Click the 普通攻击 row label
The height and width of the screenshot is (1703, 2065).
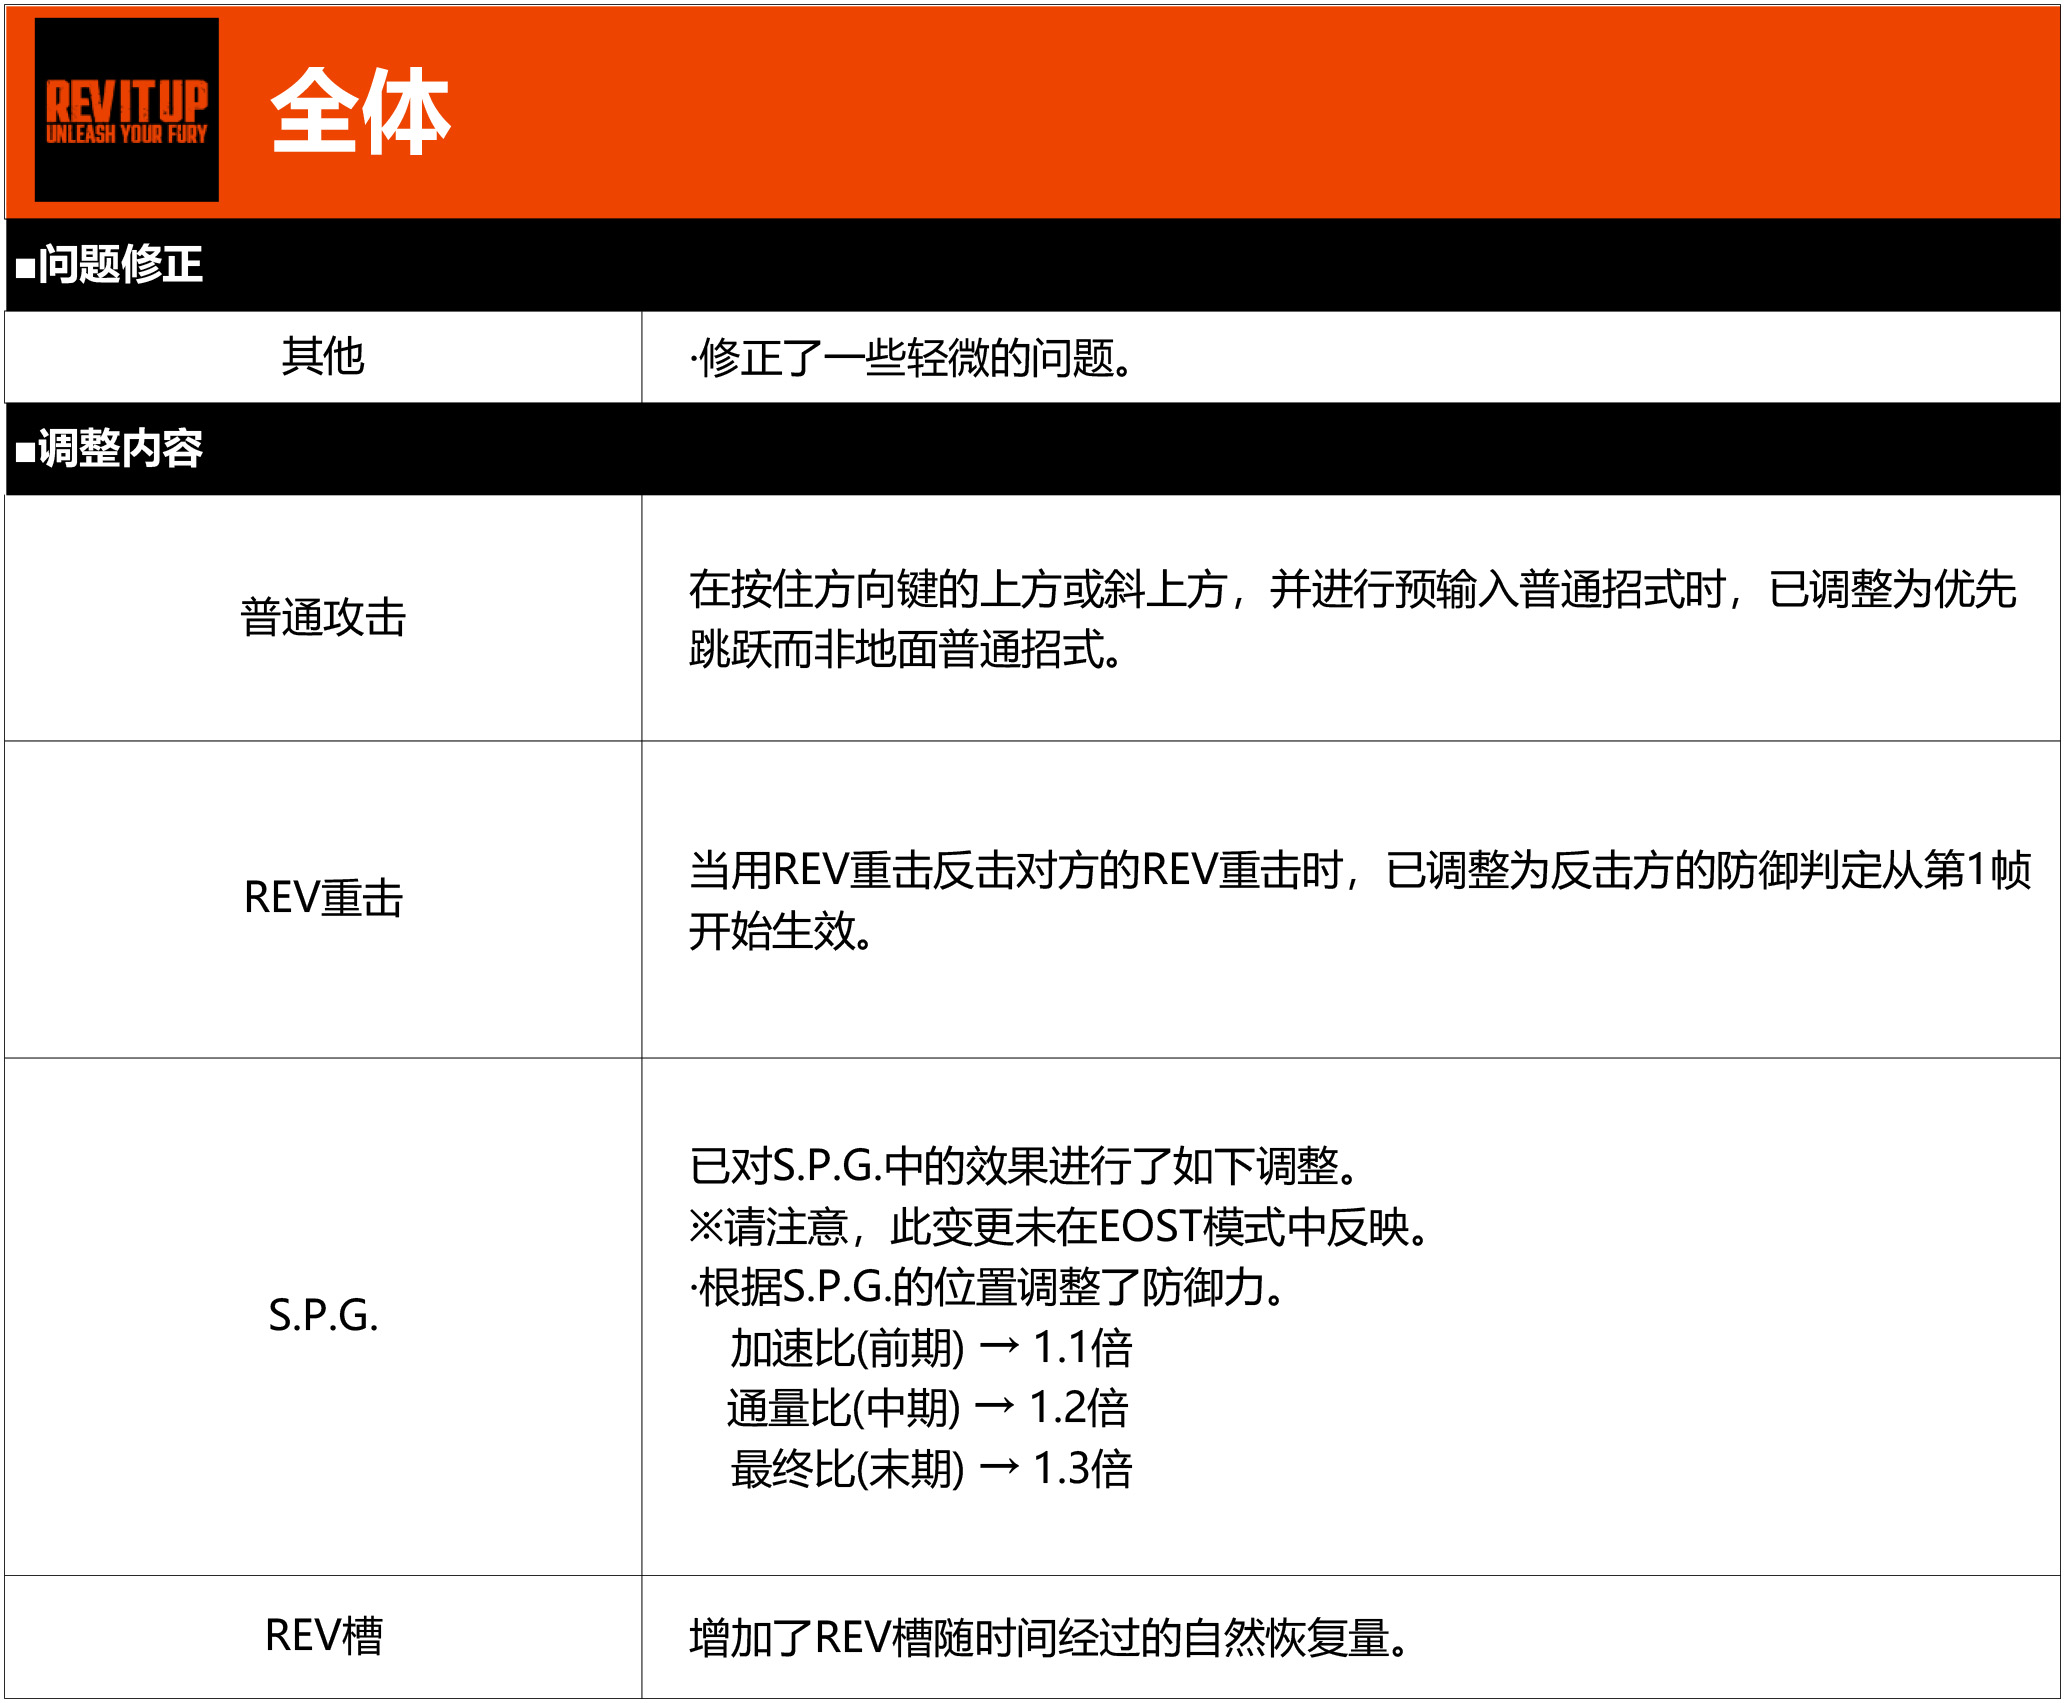pyautogui.click(x=322, y=617)
